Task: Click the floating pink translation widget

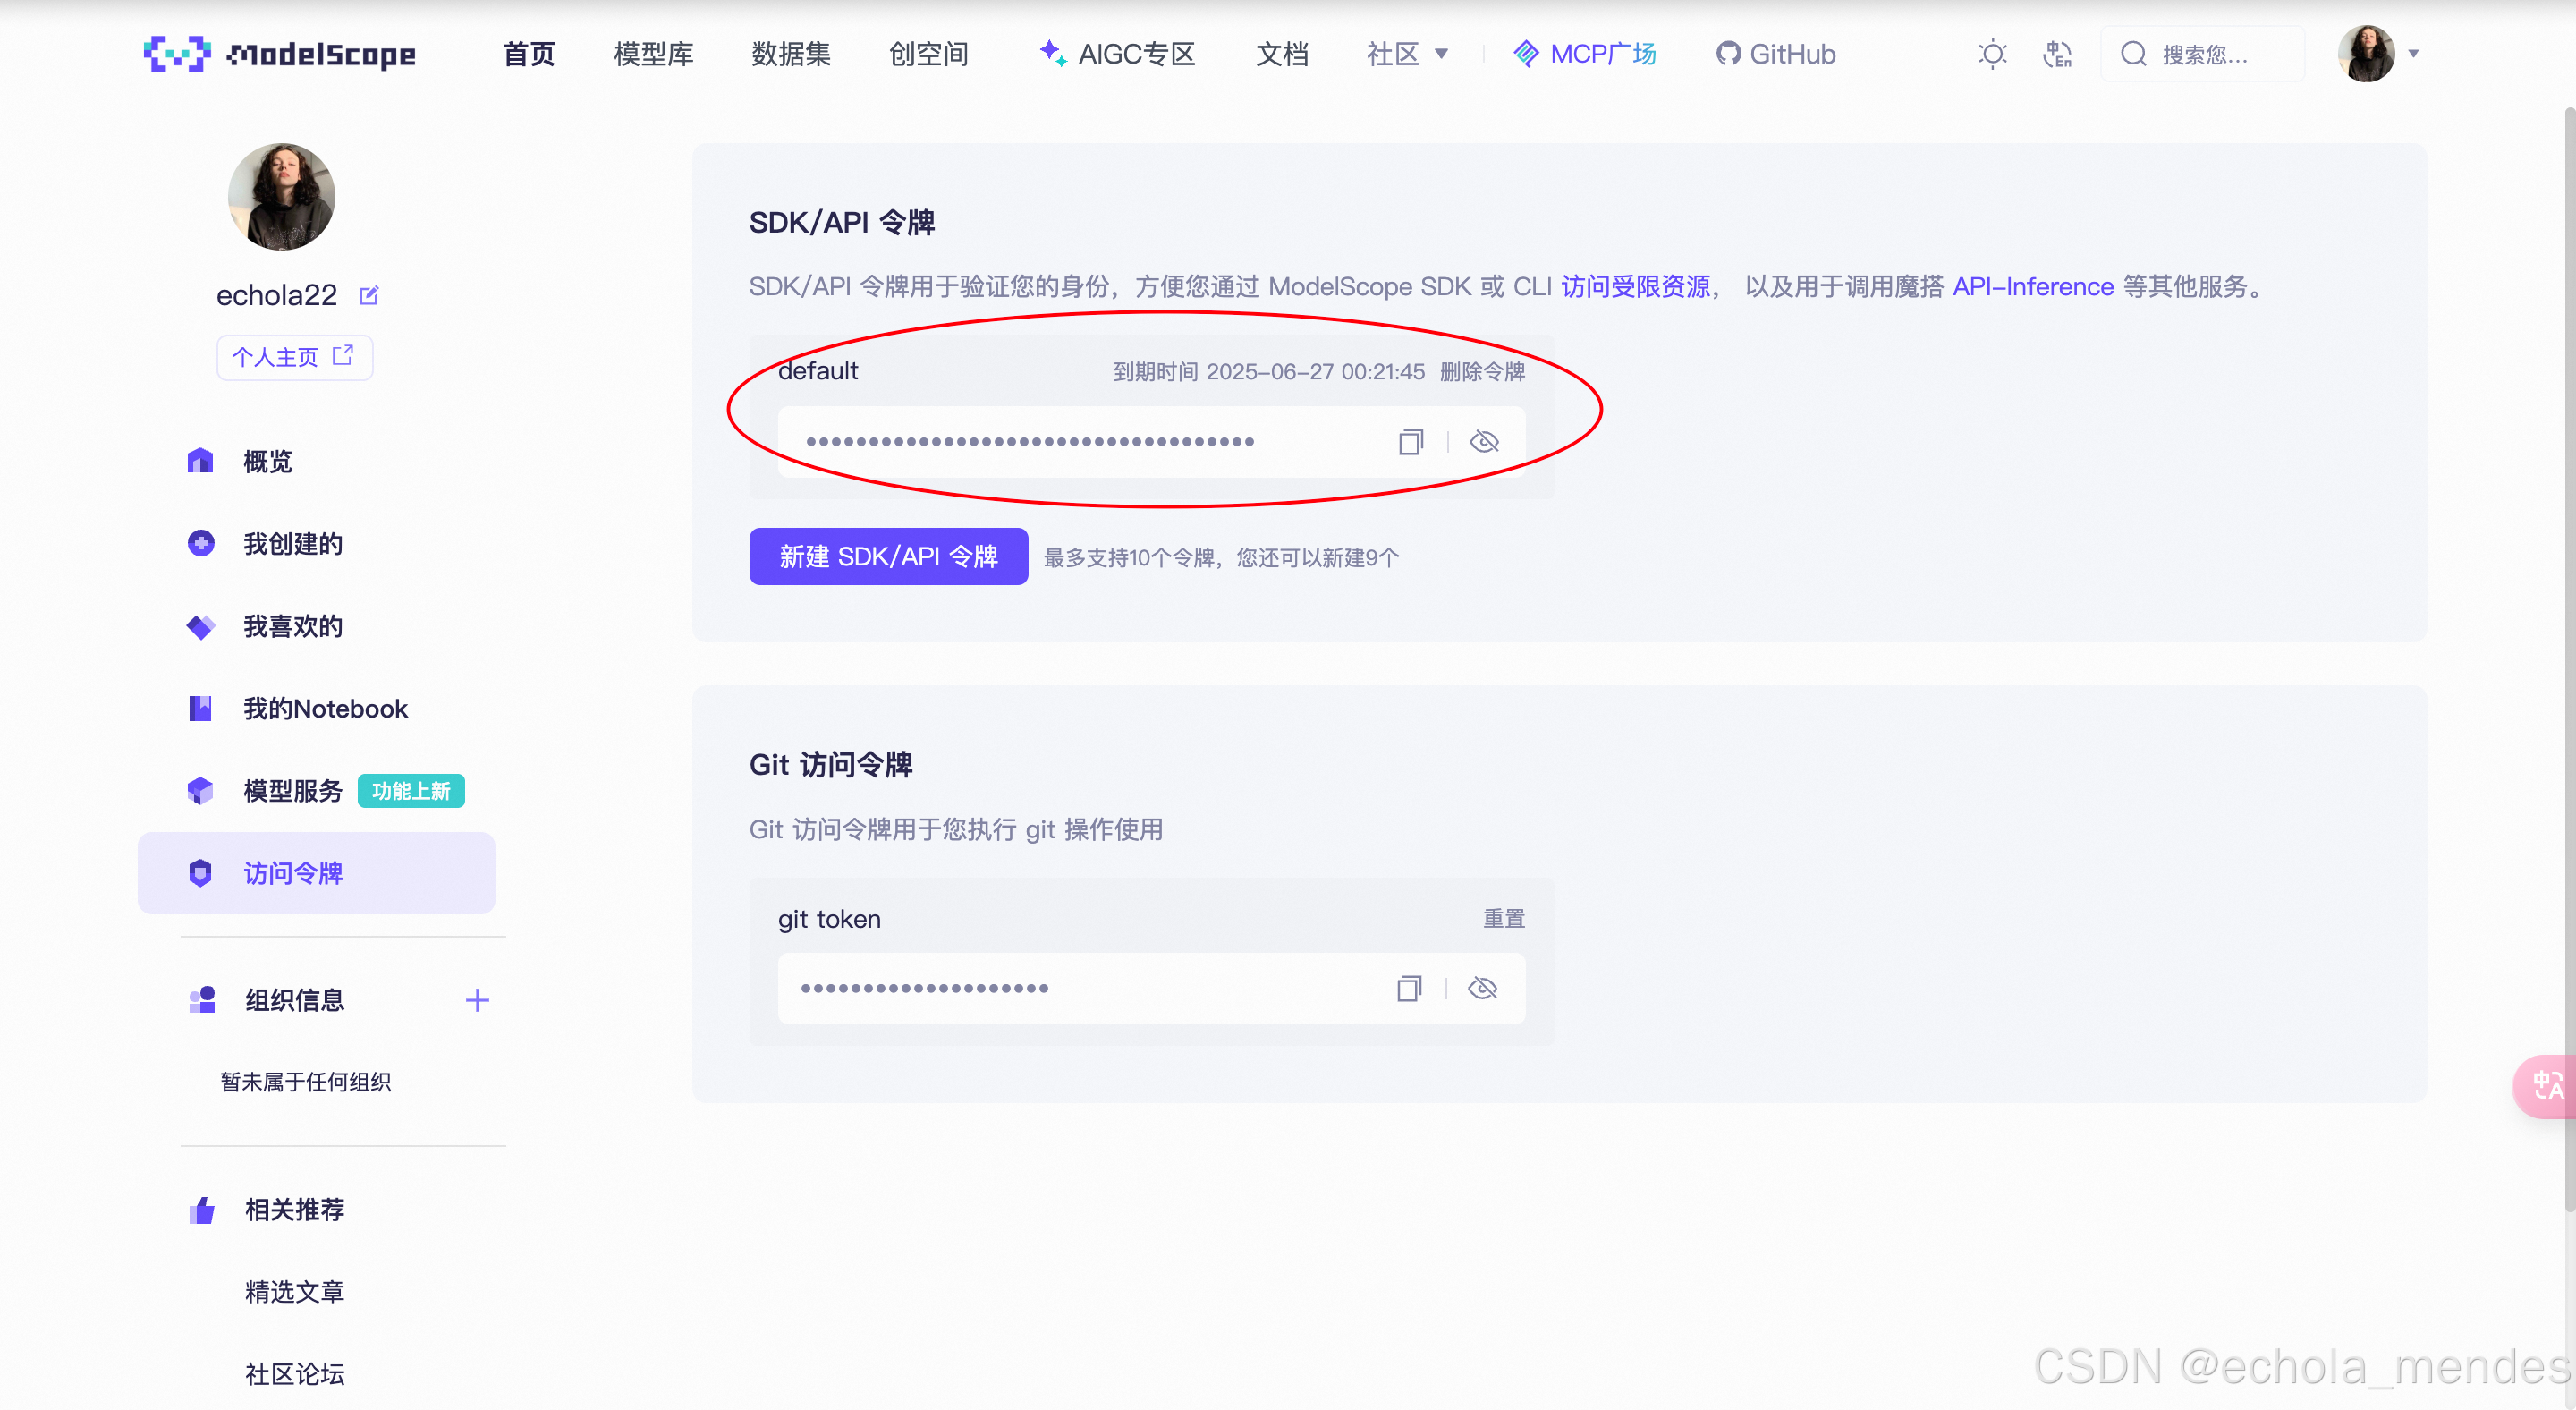Action: [2545, 1086]
